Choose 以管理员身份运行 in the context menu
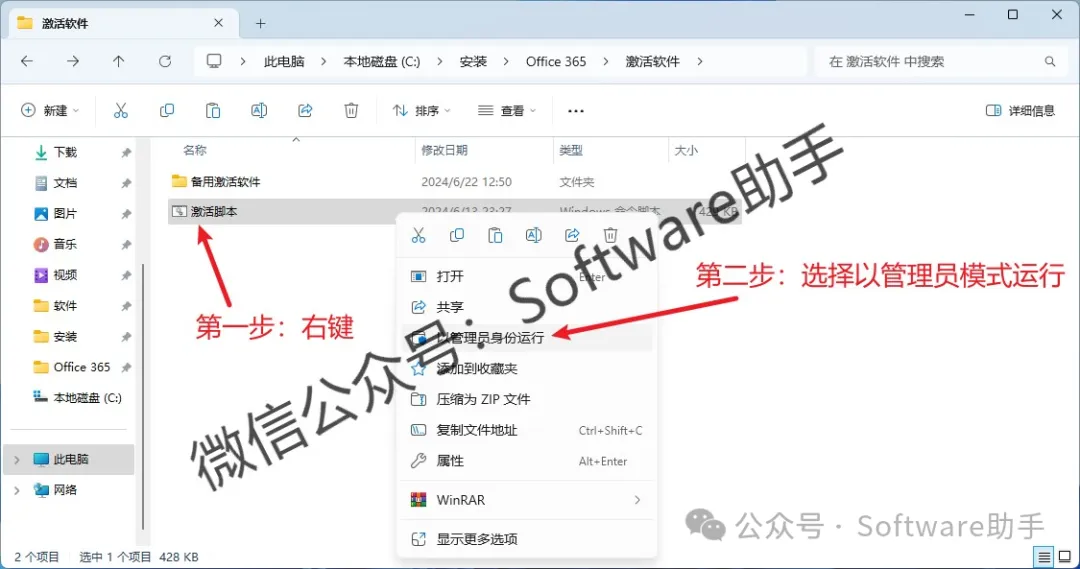The height and width of the screenshot is (569, 1080). click(526, 338)
